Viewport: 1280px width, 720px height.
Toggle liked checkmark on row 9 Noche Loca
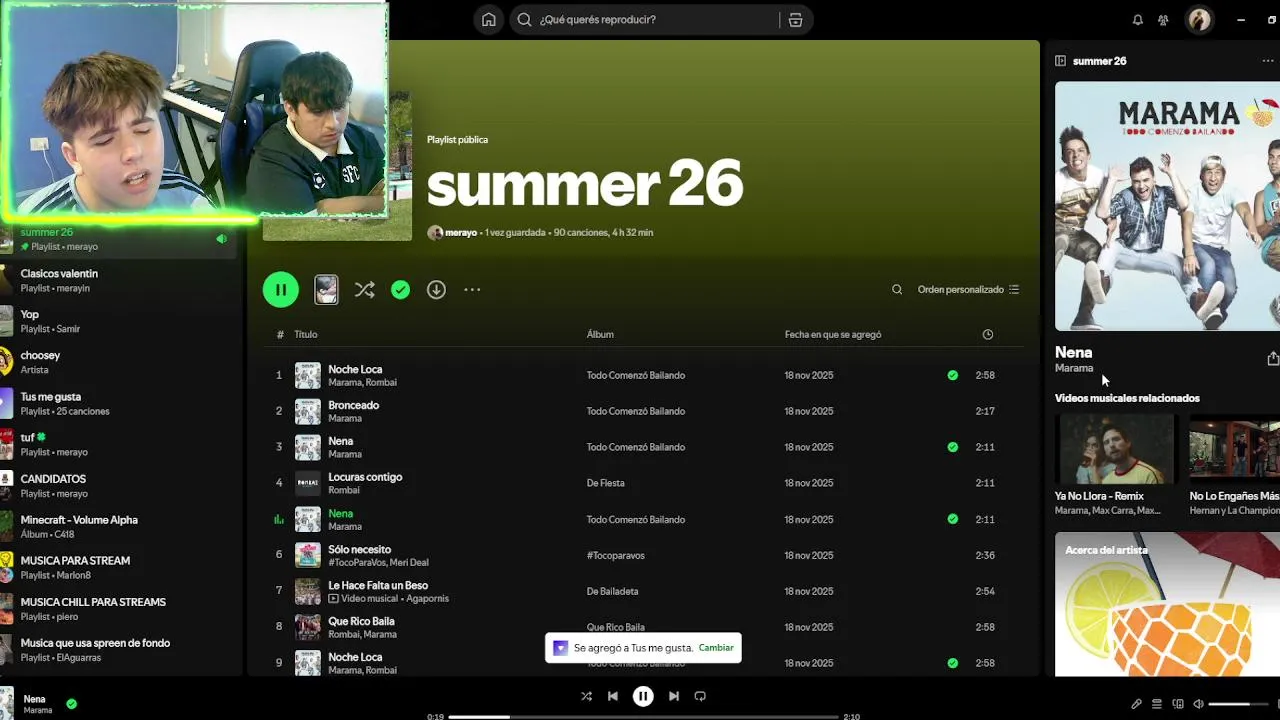(952, 663)
